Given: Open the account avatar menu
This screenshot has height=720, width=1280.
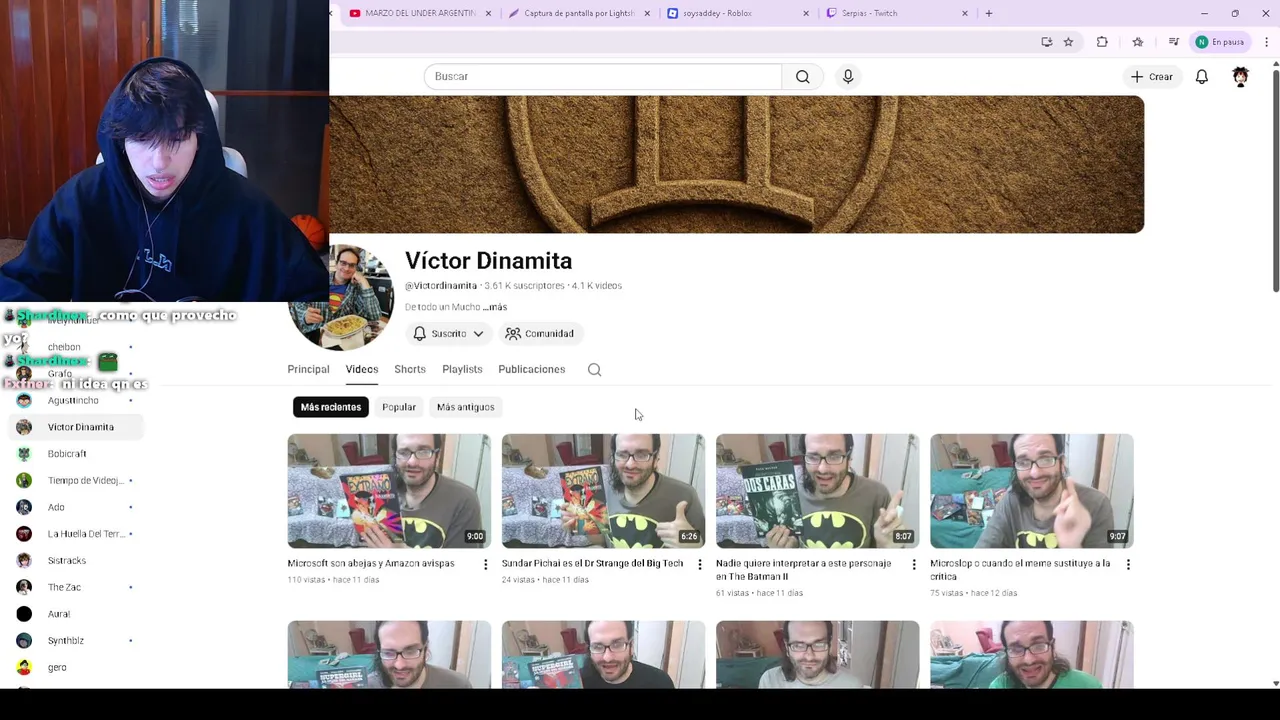Looking at the screenshot, I should [x=1241, y=77].
